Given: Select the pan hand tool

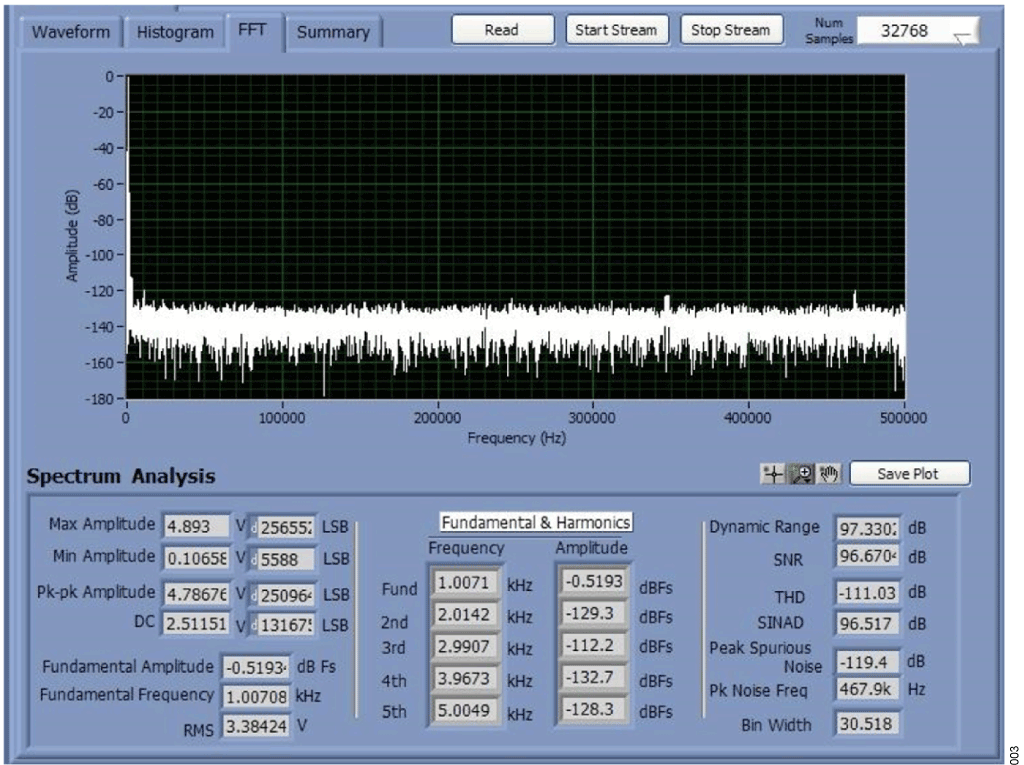Looking at the screenshot, I should (x=828, y=474).
